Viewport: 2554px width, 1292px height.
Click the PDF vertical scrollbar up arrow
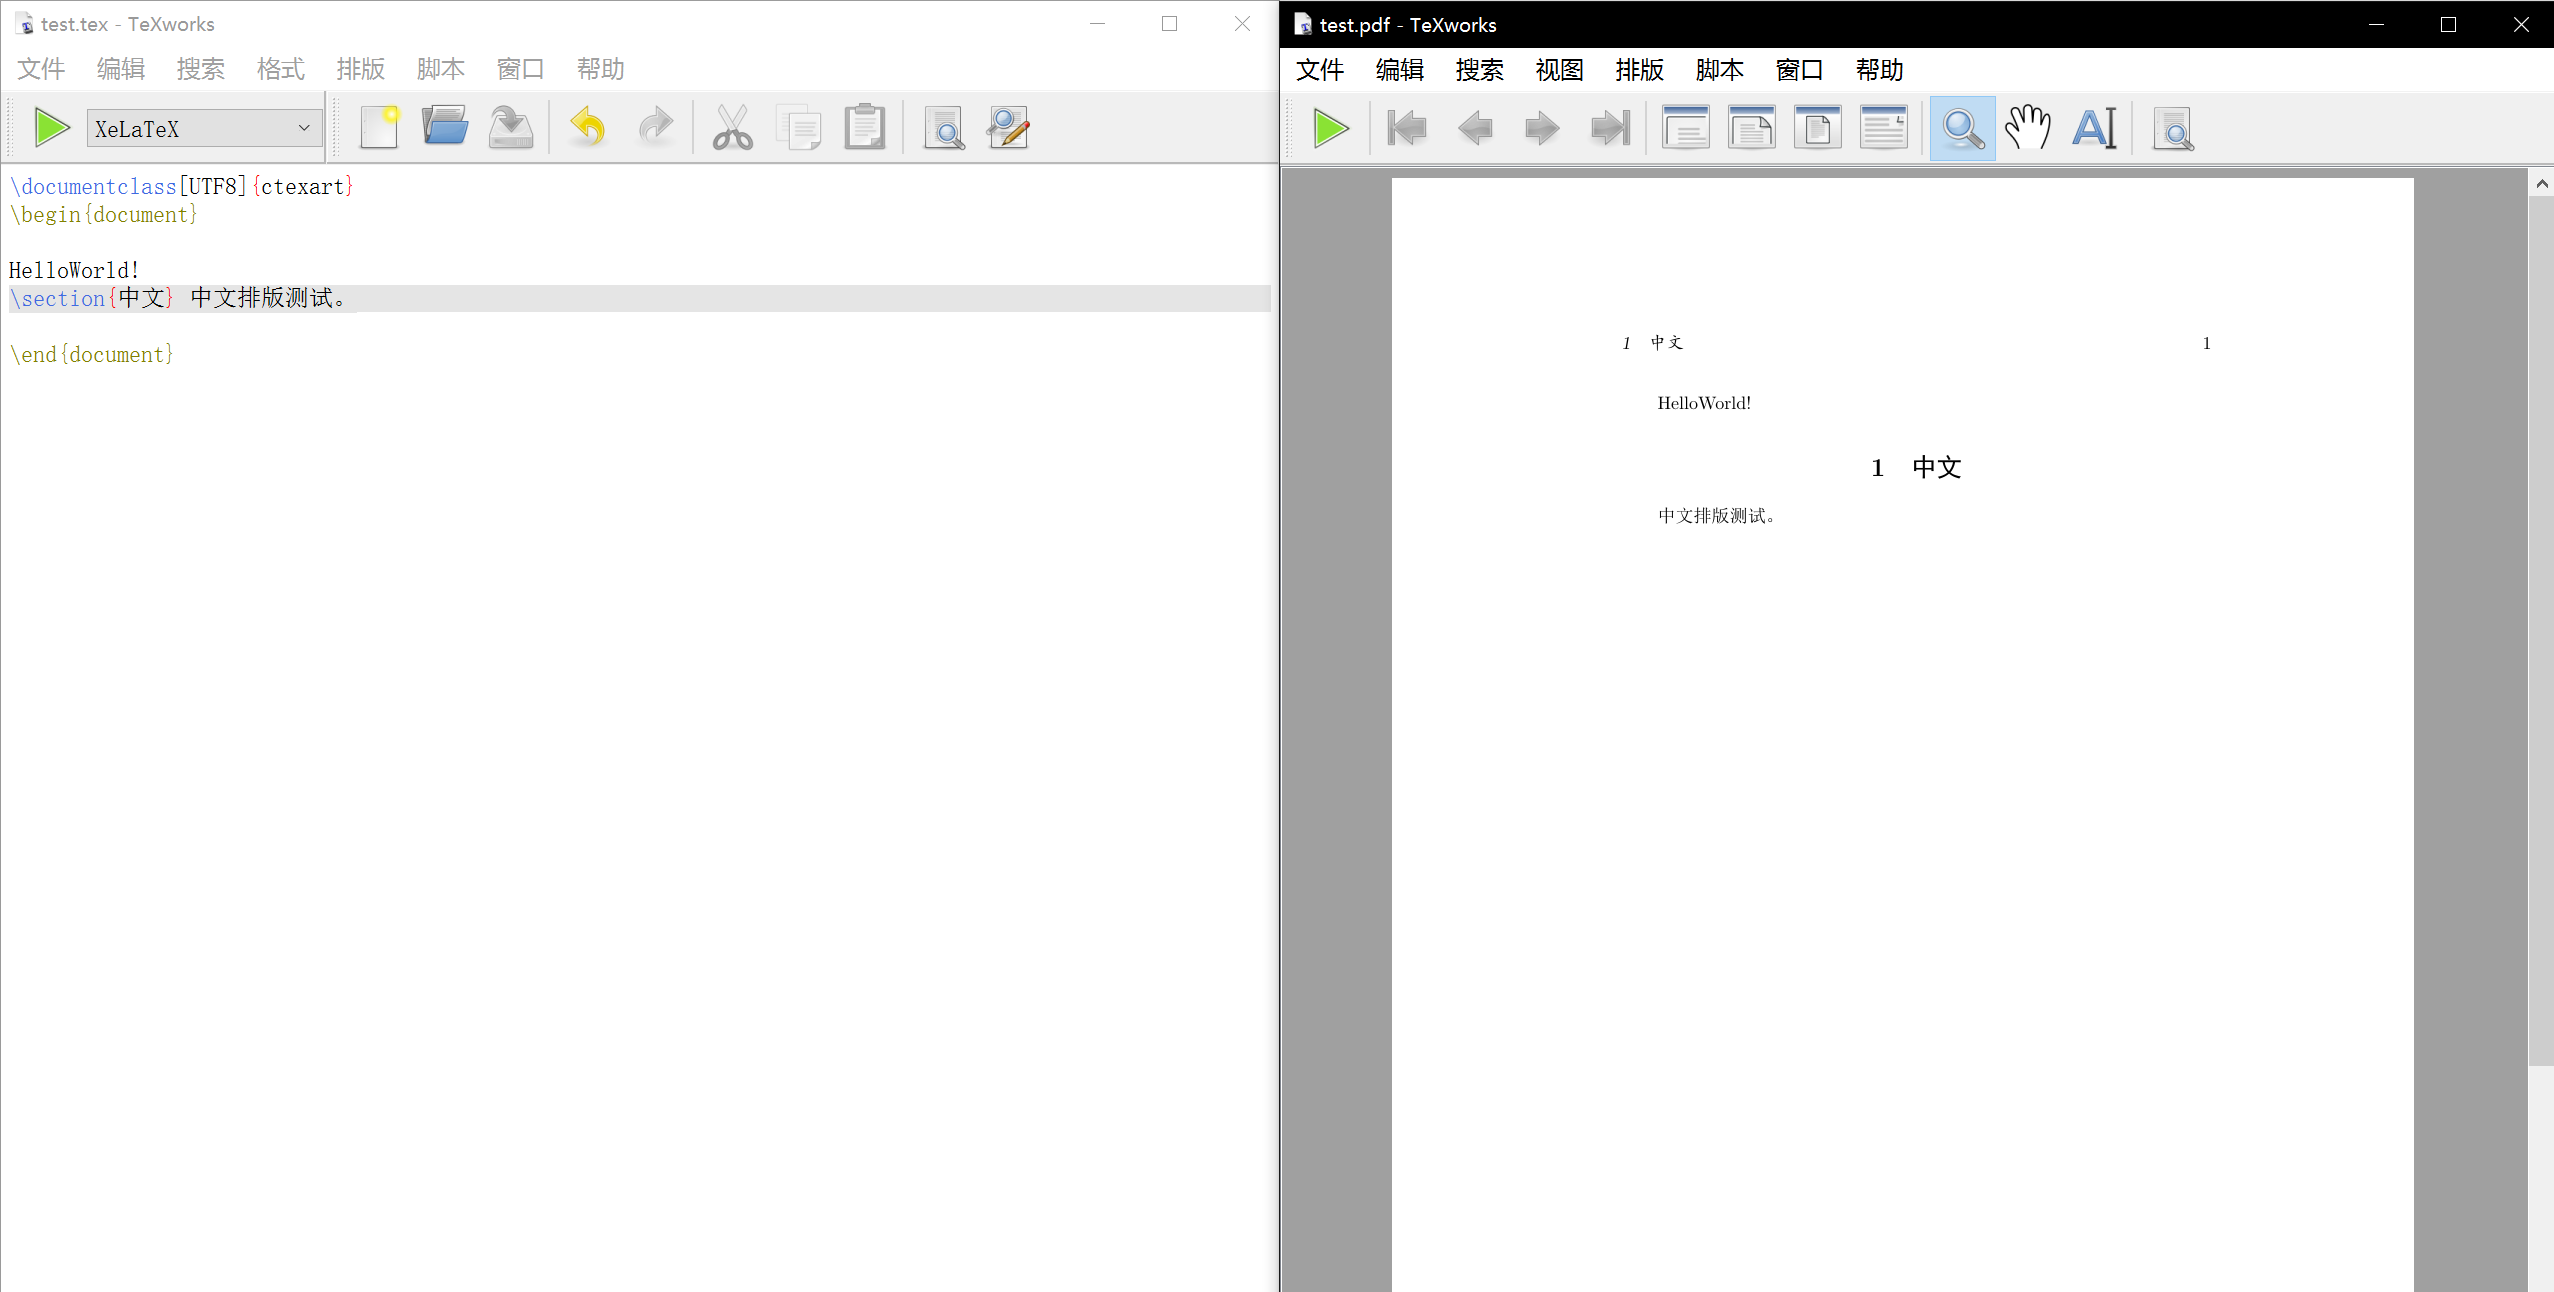pos(2541,184)
